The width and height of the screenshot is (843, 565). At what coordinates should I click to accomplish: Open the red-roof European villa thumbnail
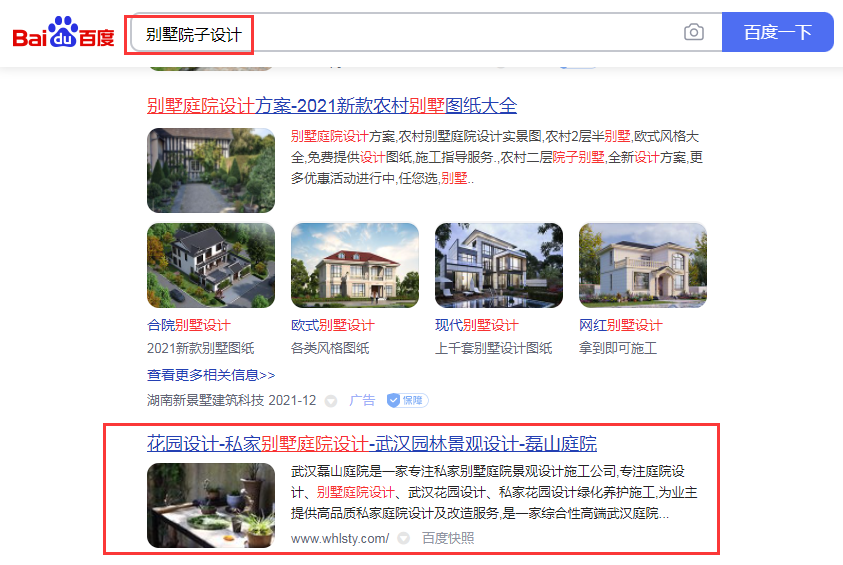tap(355, 266)
